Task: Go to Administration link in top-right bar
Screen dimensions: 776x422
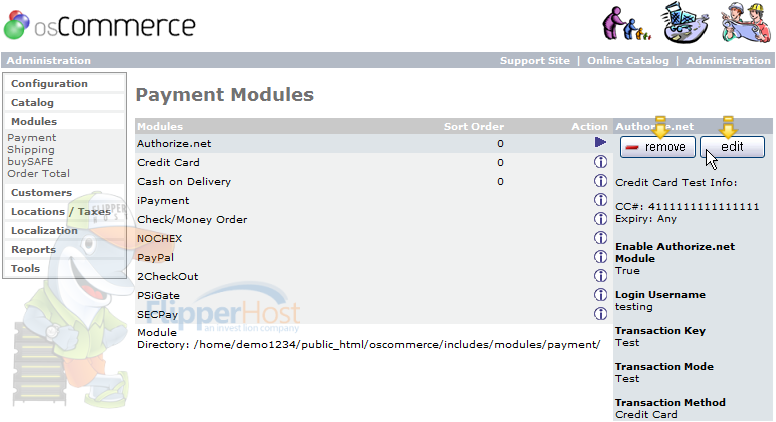Action: pos(728,60)
